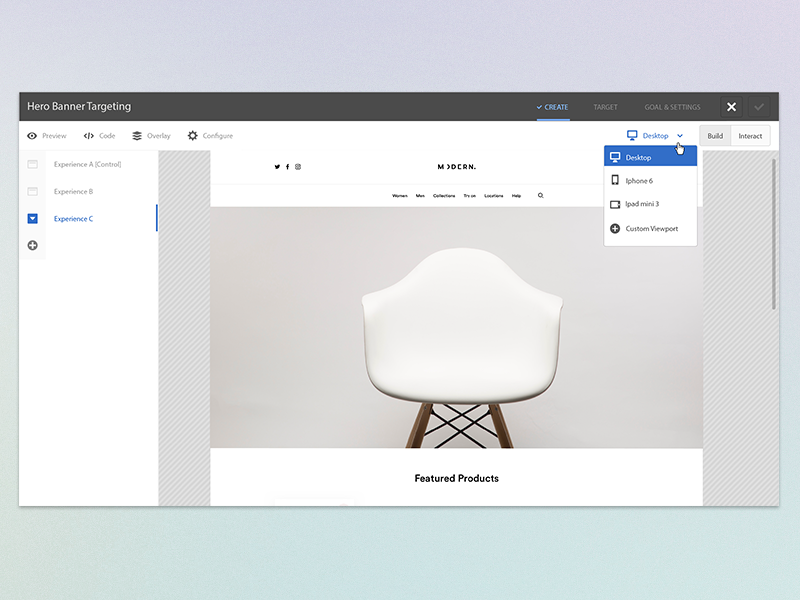Click the Facebook icon on the site header

[288, 167]
